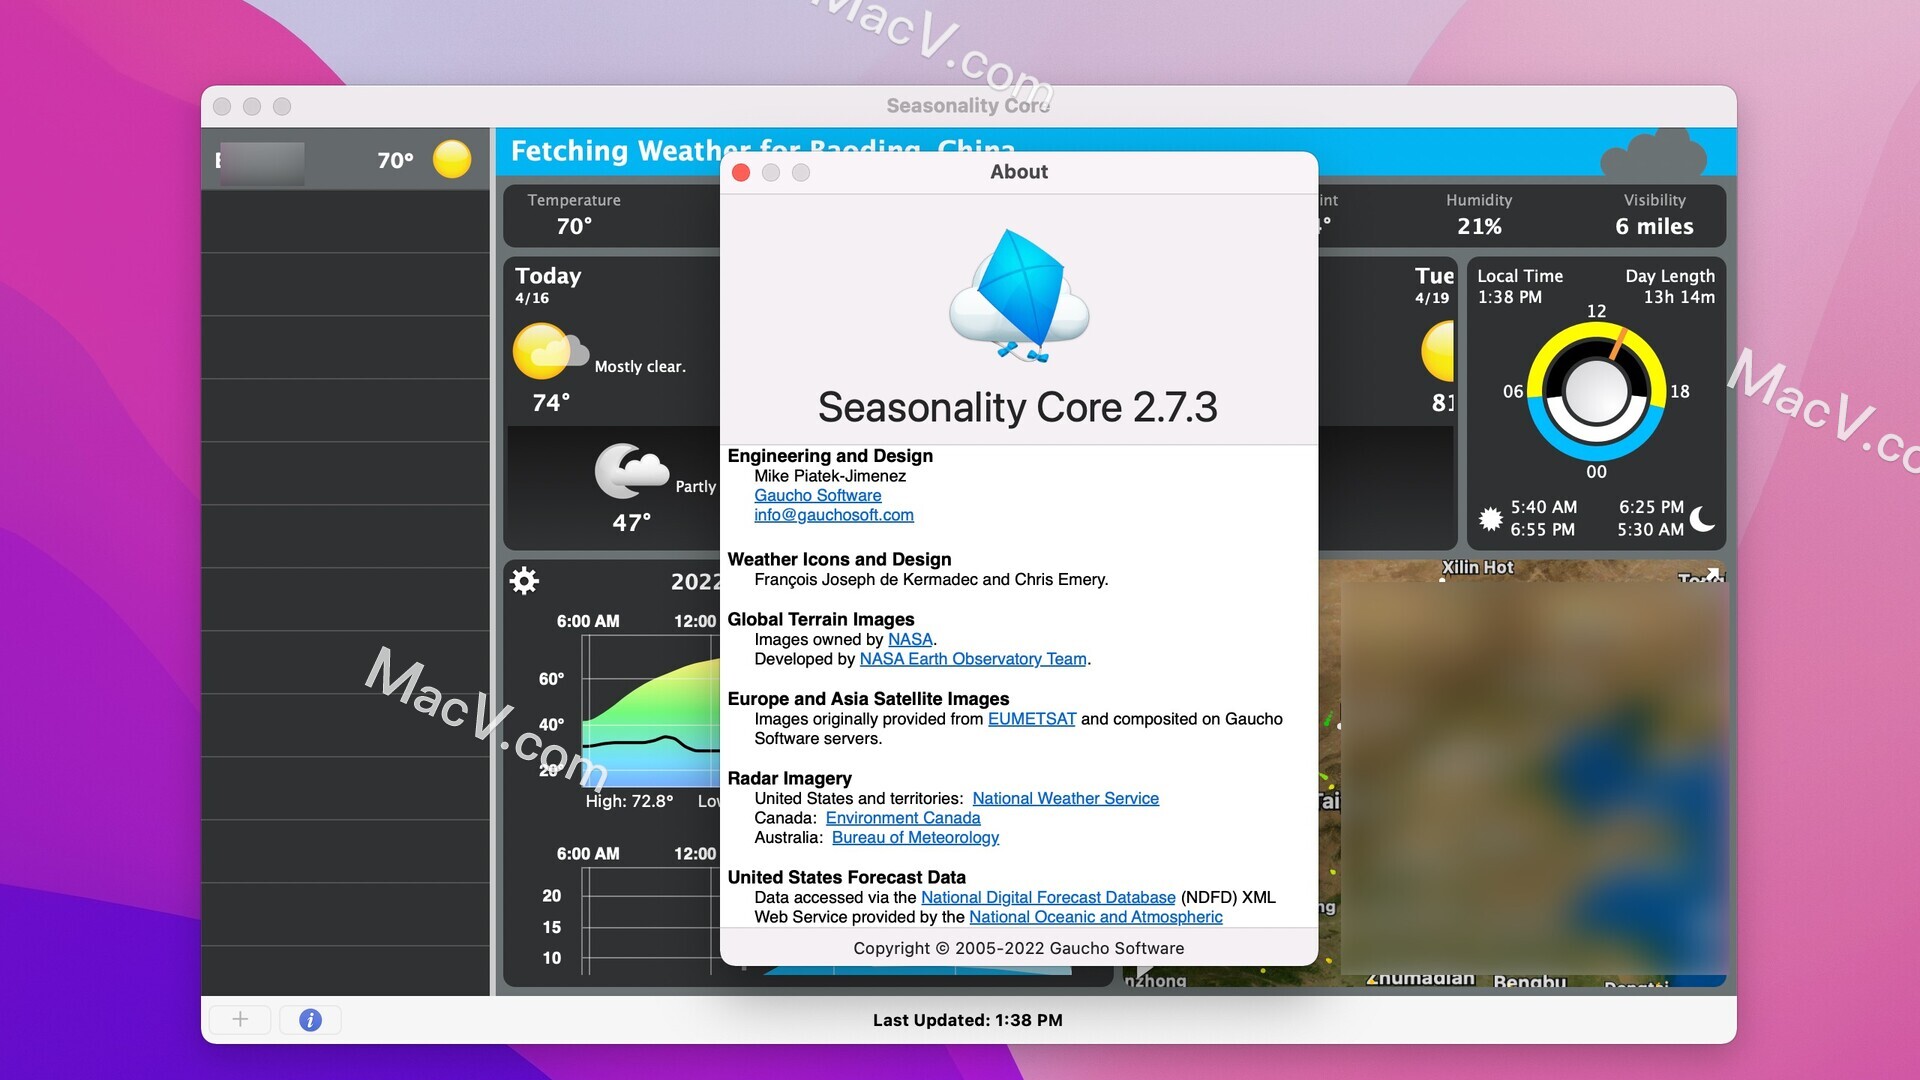Click the add location plus button bottom left
1920x1080 pixels.
click(241, 1019)
